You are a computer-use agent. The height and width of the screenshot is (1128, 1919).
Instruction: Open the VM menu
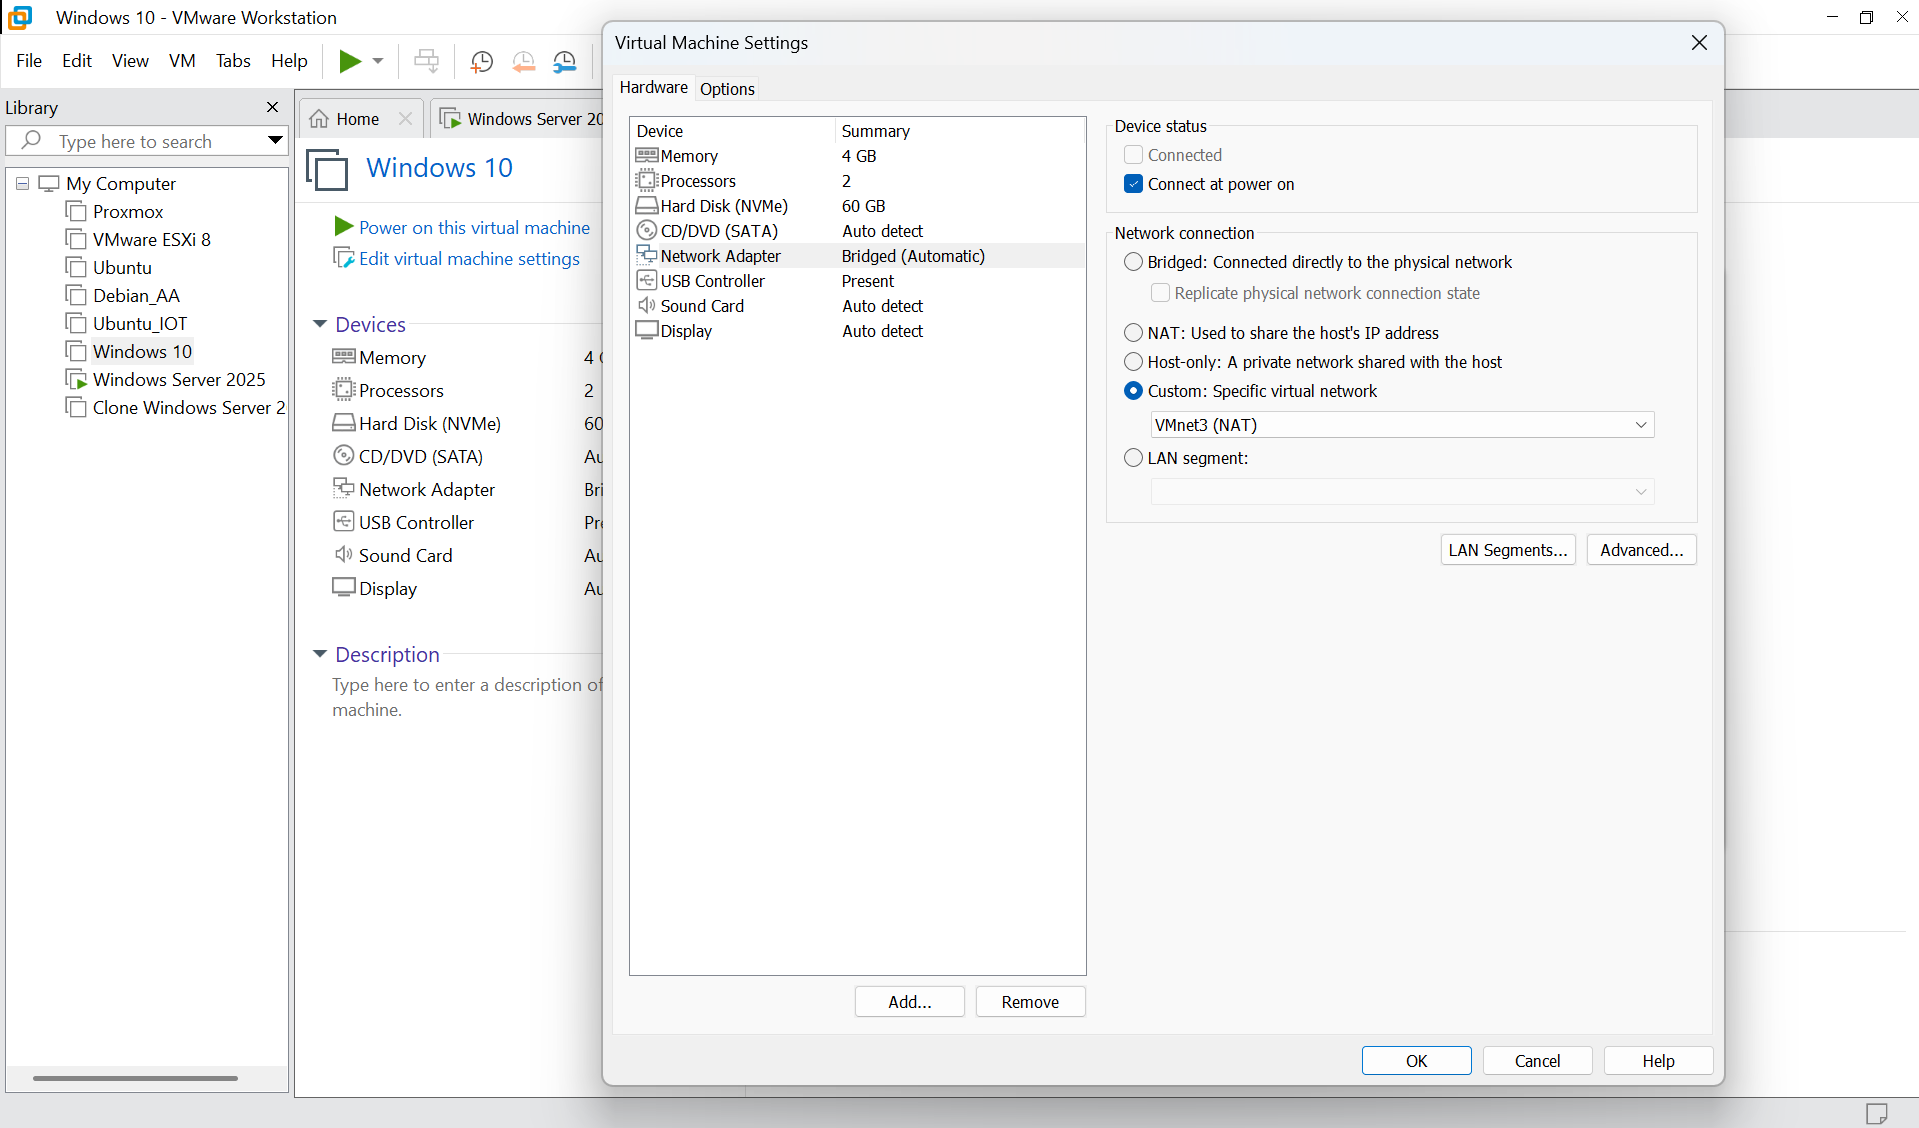click(x=182, y=61)
